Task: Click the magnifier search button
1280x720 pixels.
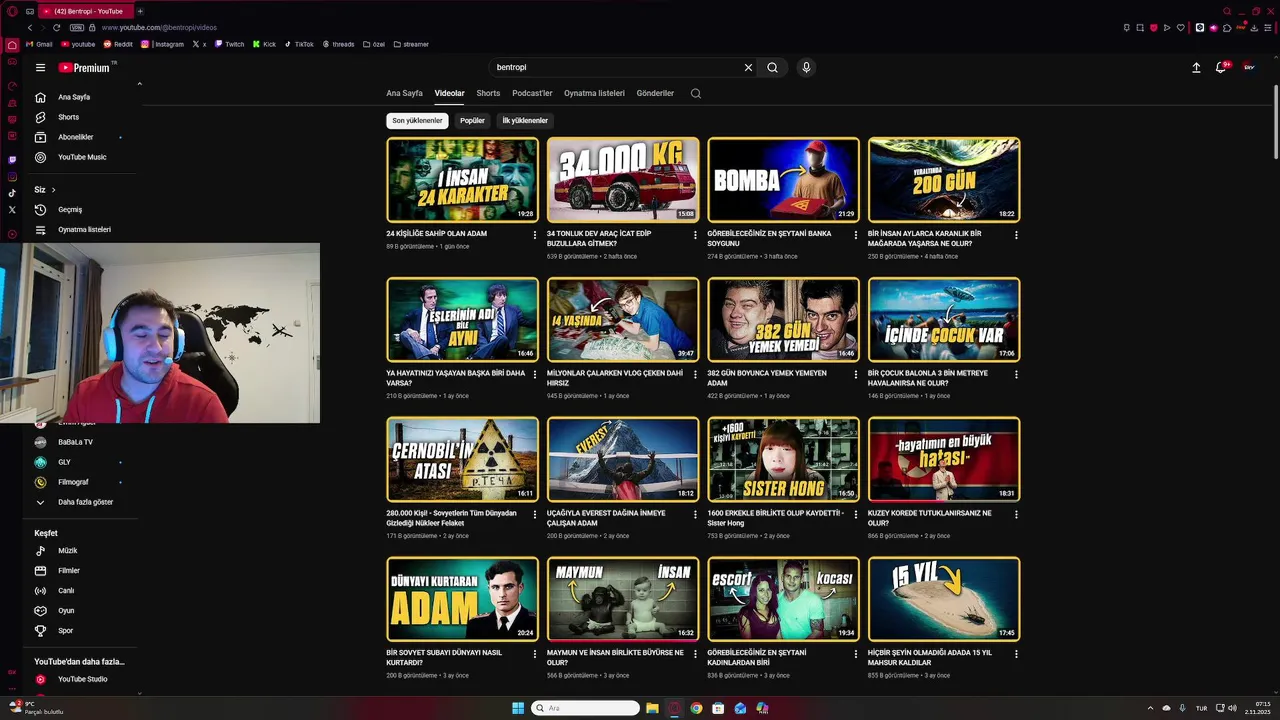Action: coord(772,68)
